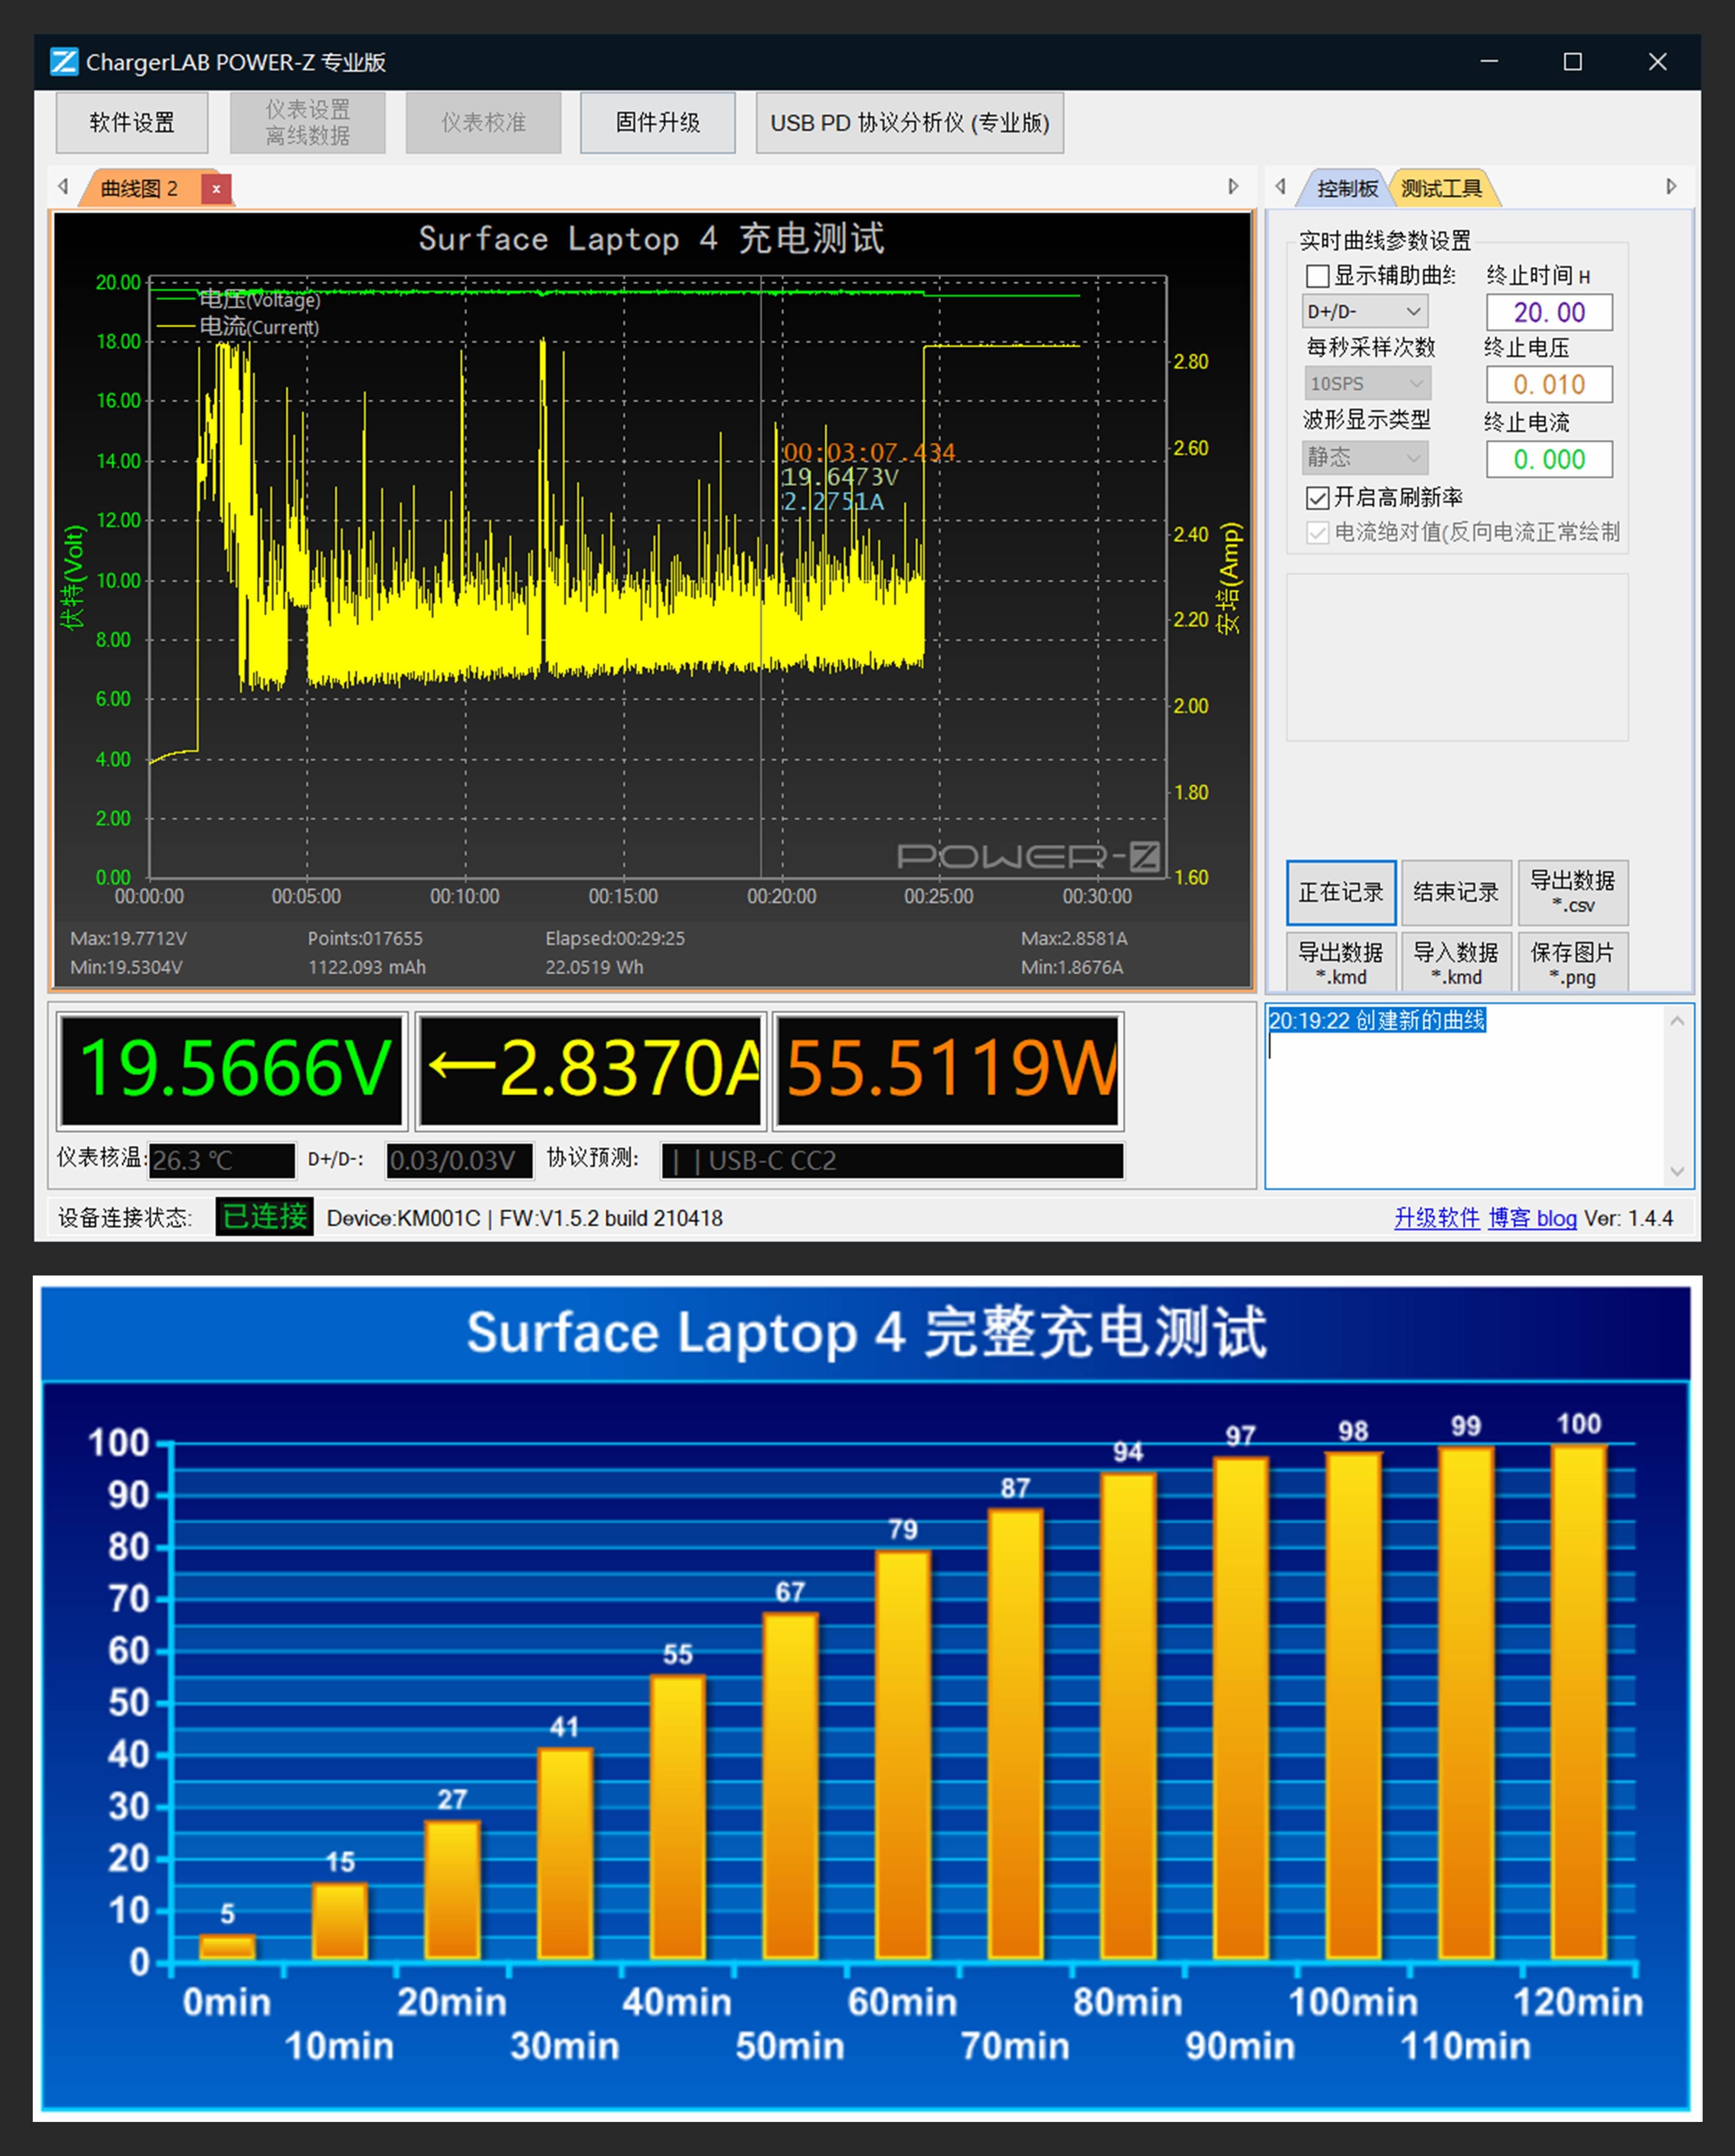
Task: Import data from *.kmd
Action: point(1456,962)
